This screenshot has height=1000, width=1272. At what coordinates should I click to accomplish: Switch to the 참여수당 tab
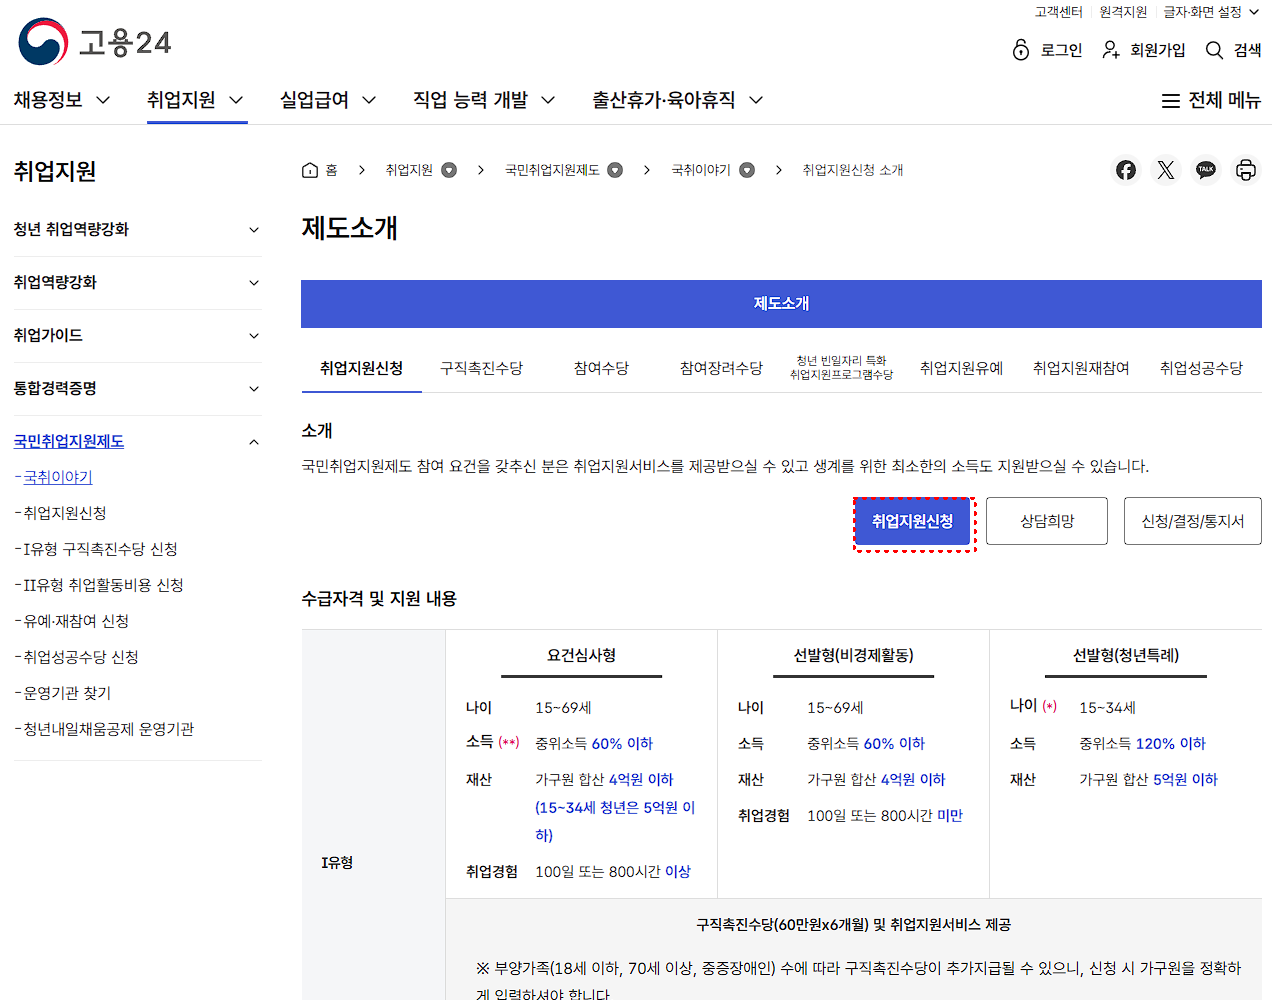(x=601, y=368)
